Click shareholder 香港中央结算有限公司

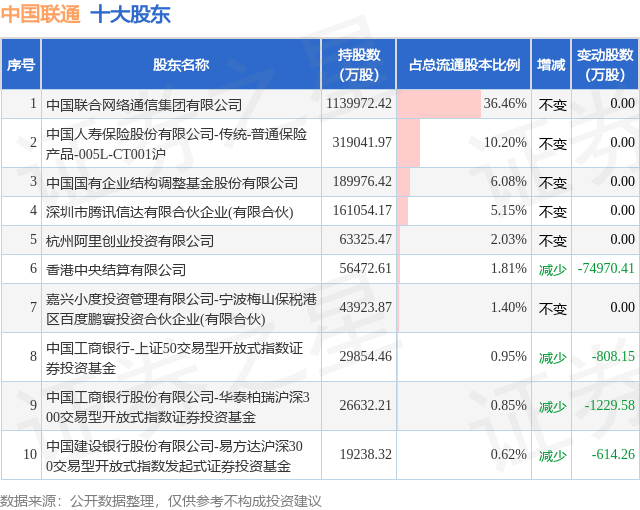(x=116, y=270)
